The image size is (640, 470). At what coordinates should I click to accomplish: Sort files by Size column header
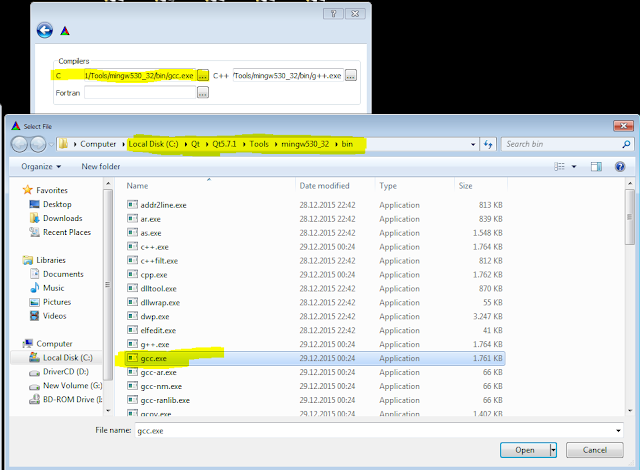[481, 186]
